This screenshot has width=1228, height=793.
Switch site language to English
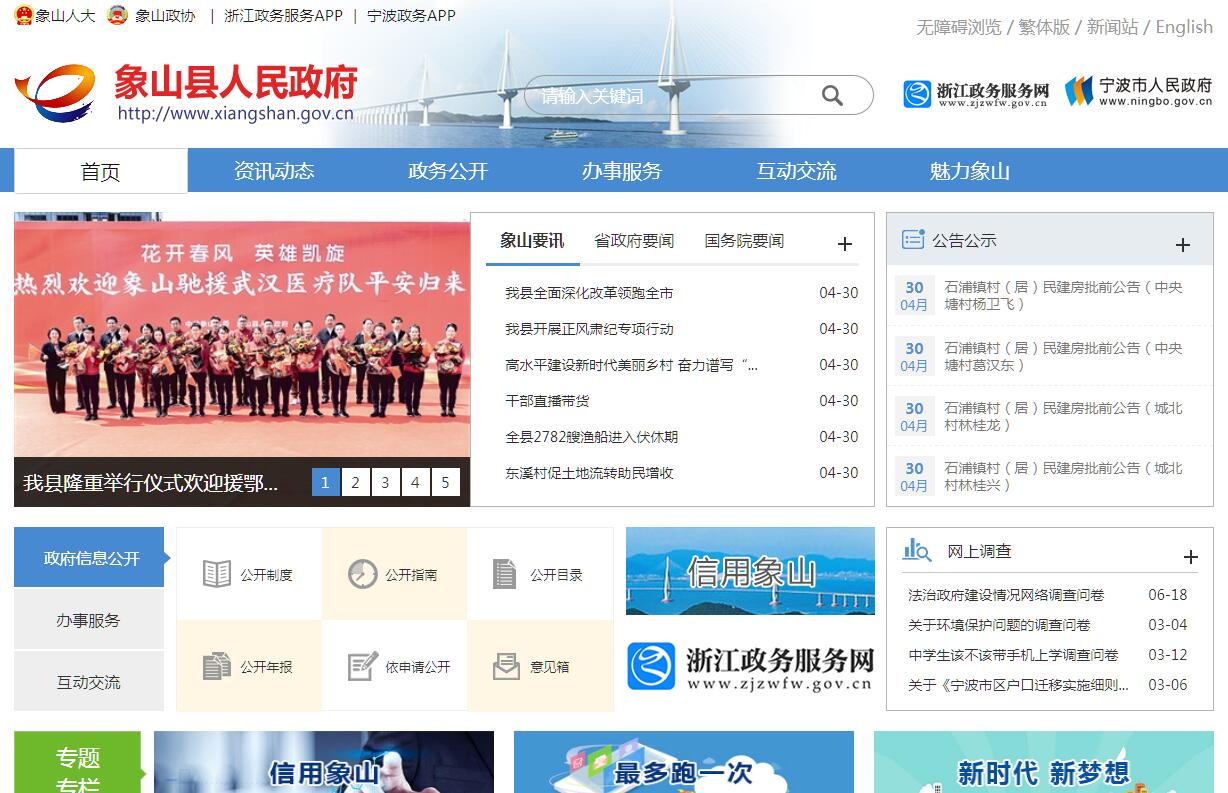pos(1184,27)
